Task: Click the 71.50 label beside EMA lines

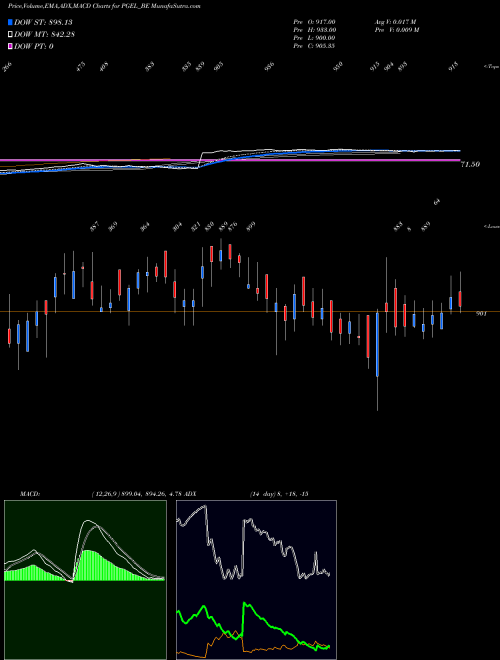Action: coord(470,165)
